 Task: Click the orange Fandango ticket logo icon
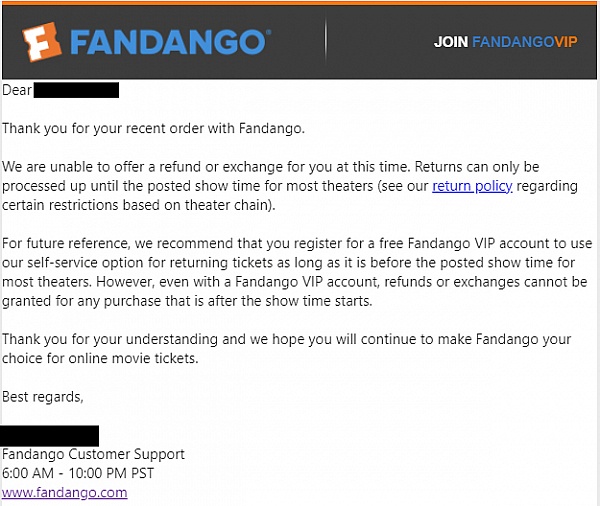point(42,42)
